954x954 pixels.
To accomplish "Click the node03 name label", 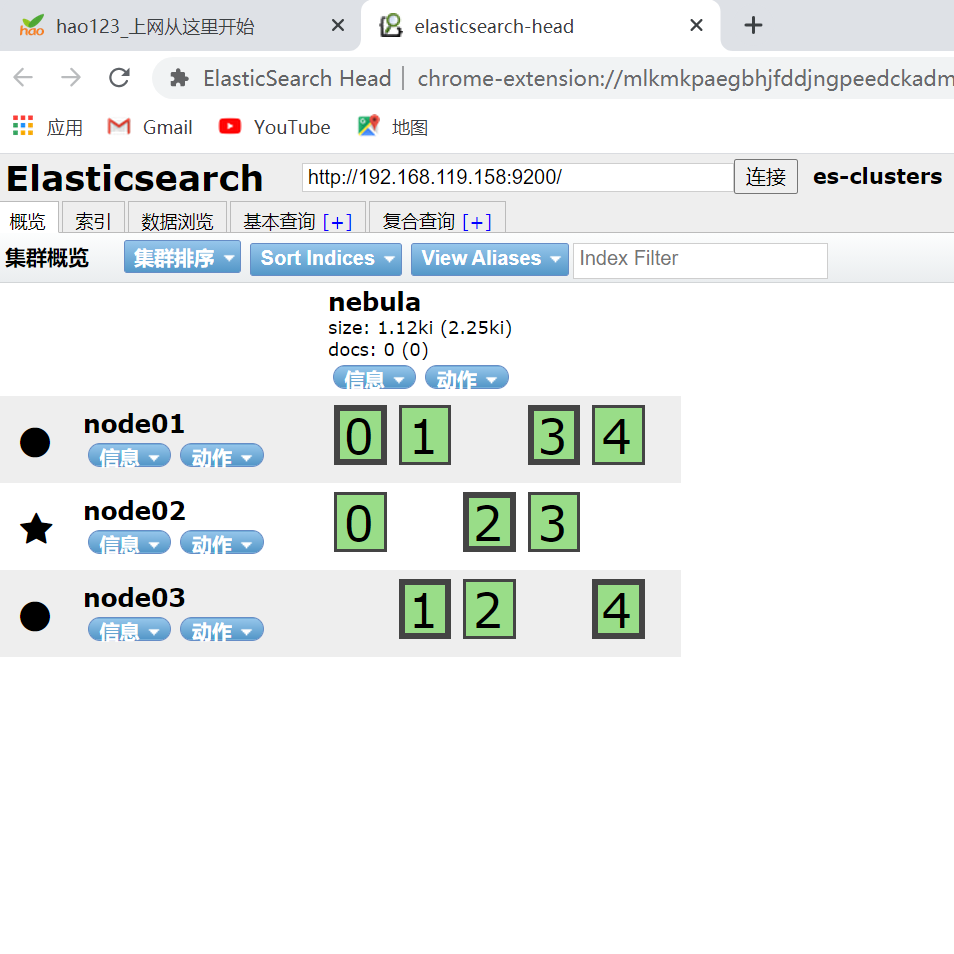I will 134,598.
